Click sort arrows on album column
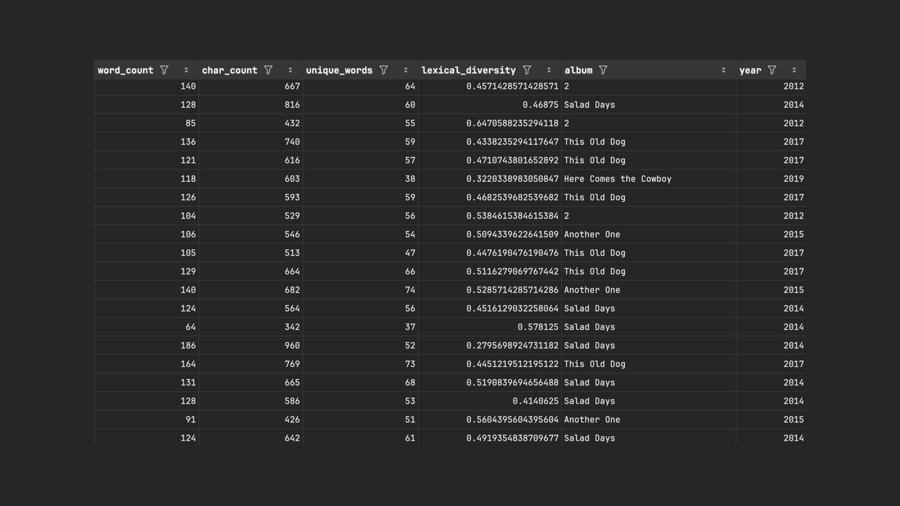 coord(723,70)
